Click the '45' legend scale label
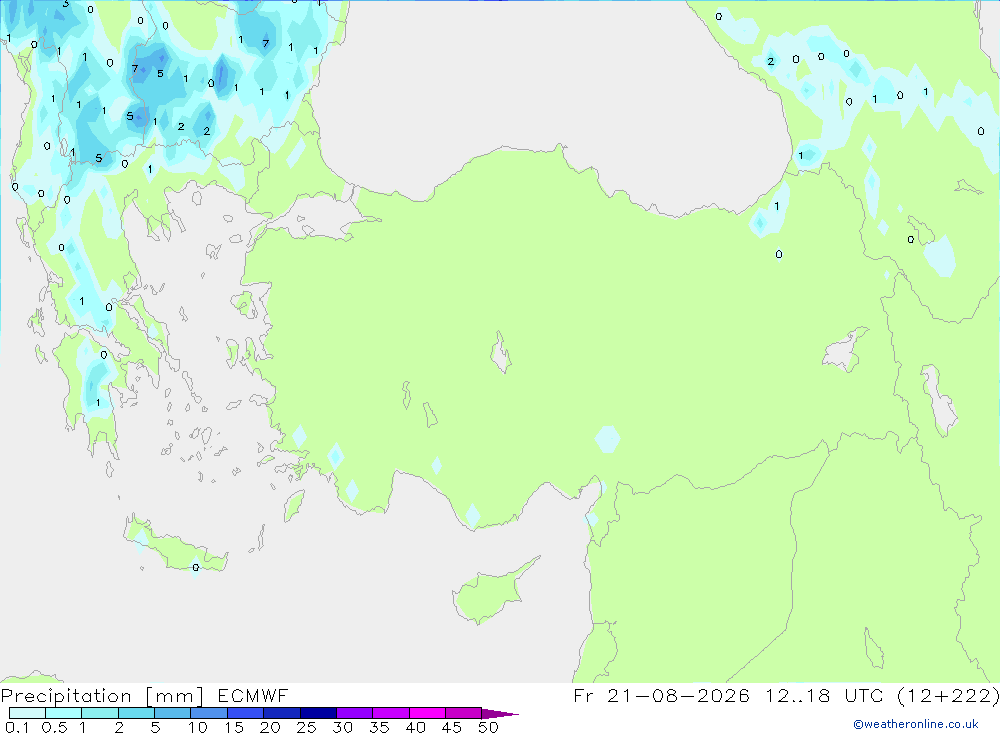This screenshot has height=733, width=1000. [452, 727]
